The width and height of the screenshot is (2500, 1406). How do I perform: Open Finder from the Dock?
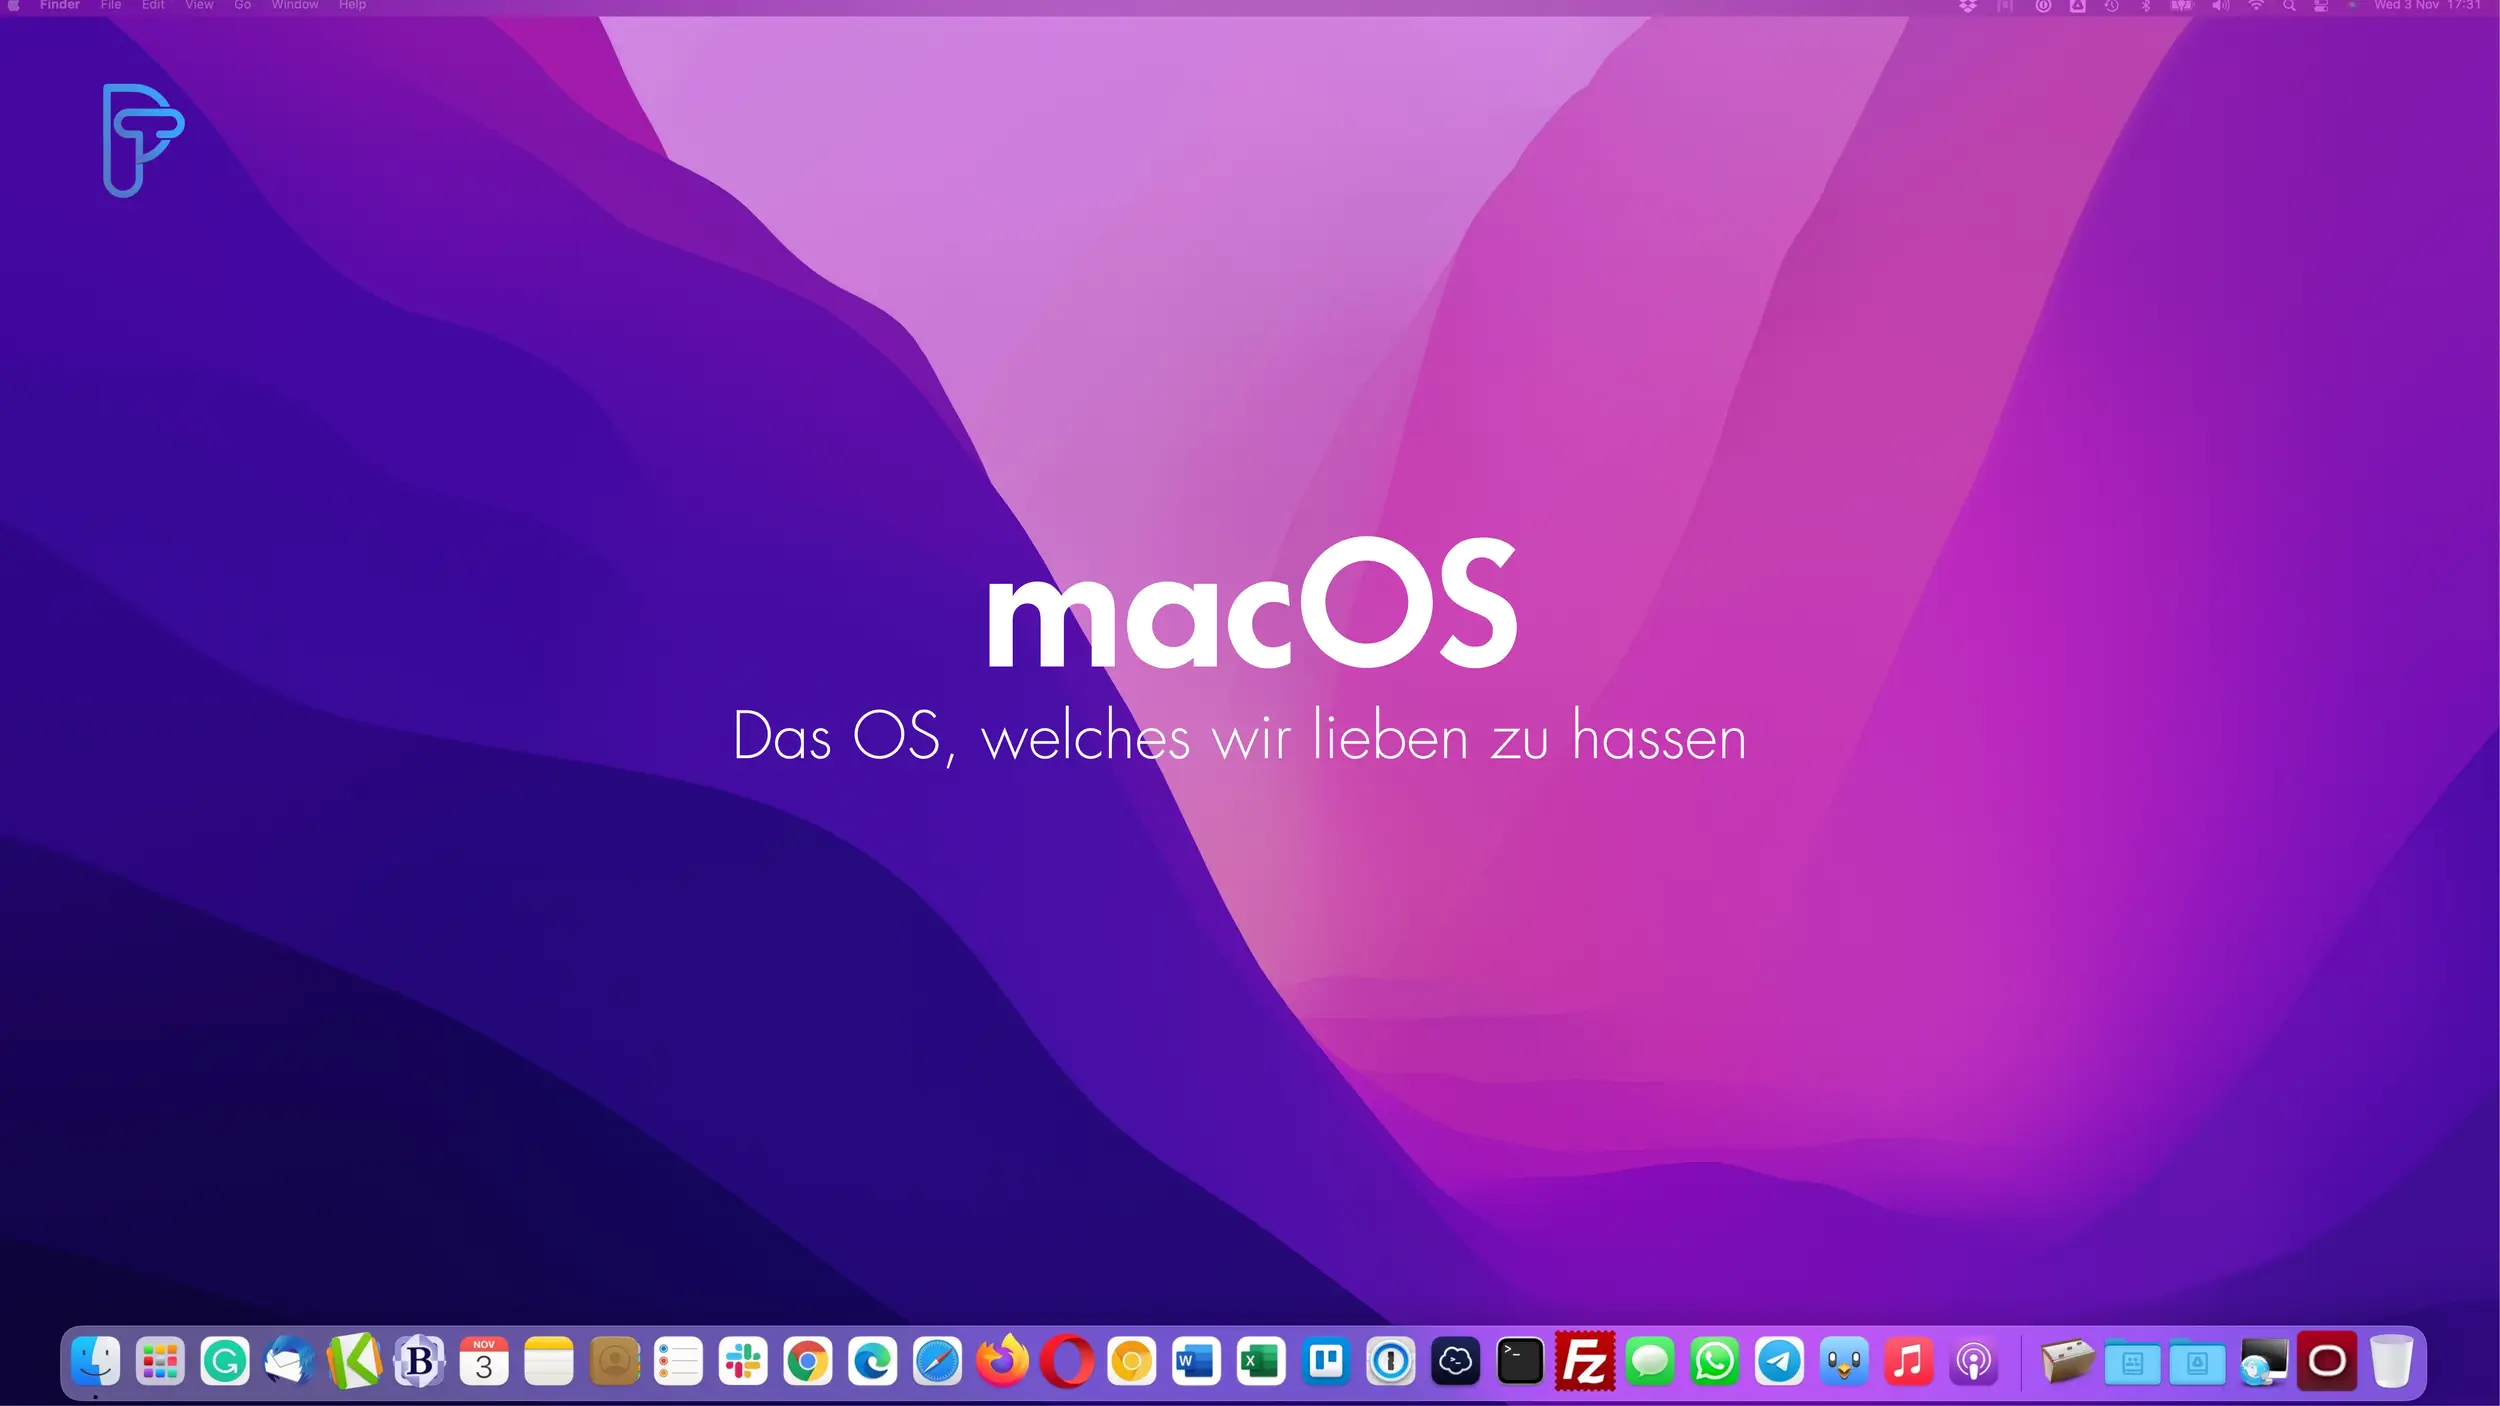click(x=96, y=1361)
